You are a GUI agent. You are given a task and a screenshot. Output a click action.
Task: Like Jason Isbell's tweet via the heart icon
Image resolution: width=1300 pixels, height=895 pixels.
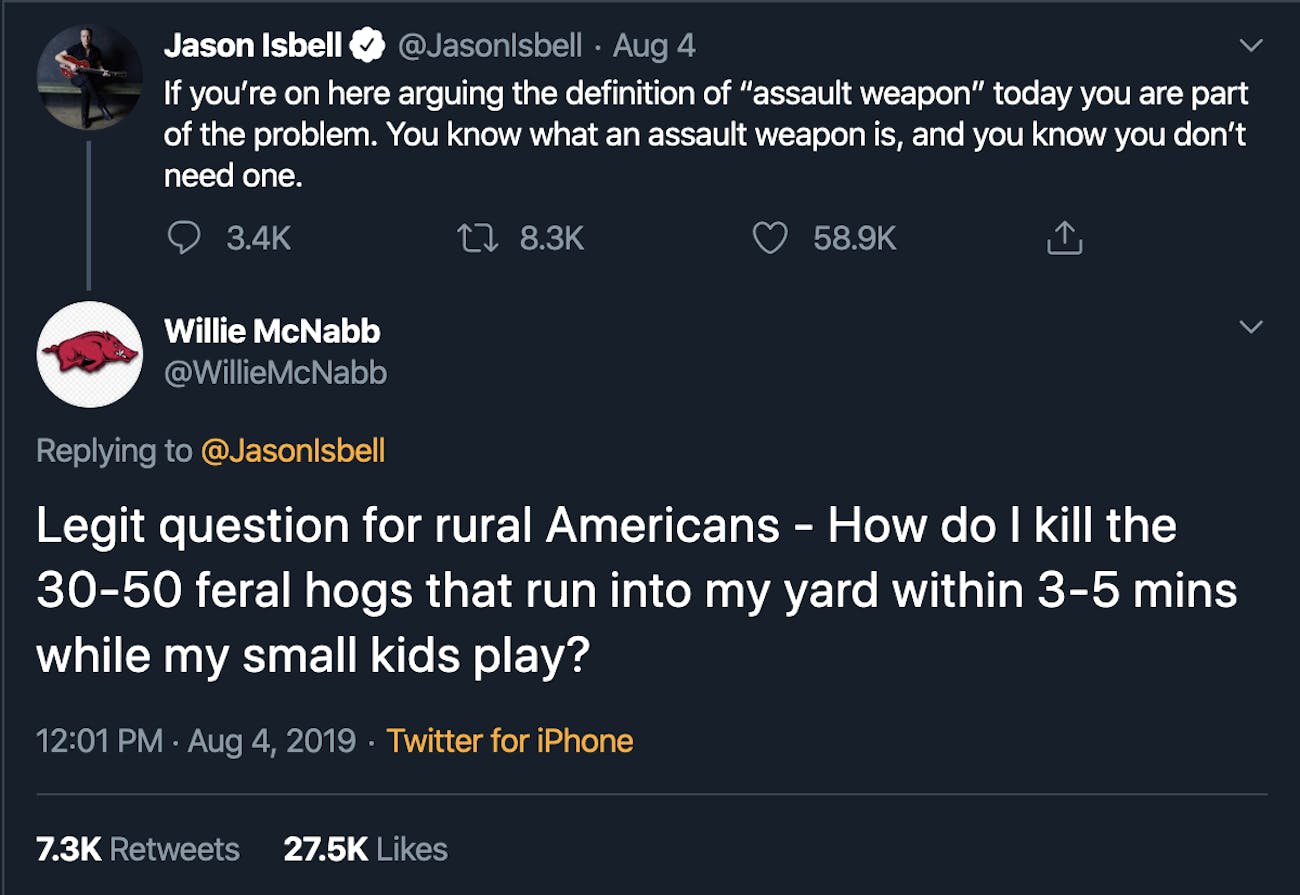point(769,238)
